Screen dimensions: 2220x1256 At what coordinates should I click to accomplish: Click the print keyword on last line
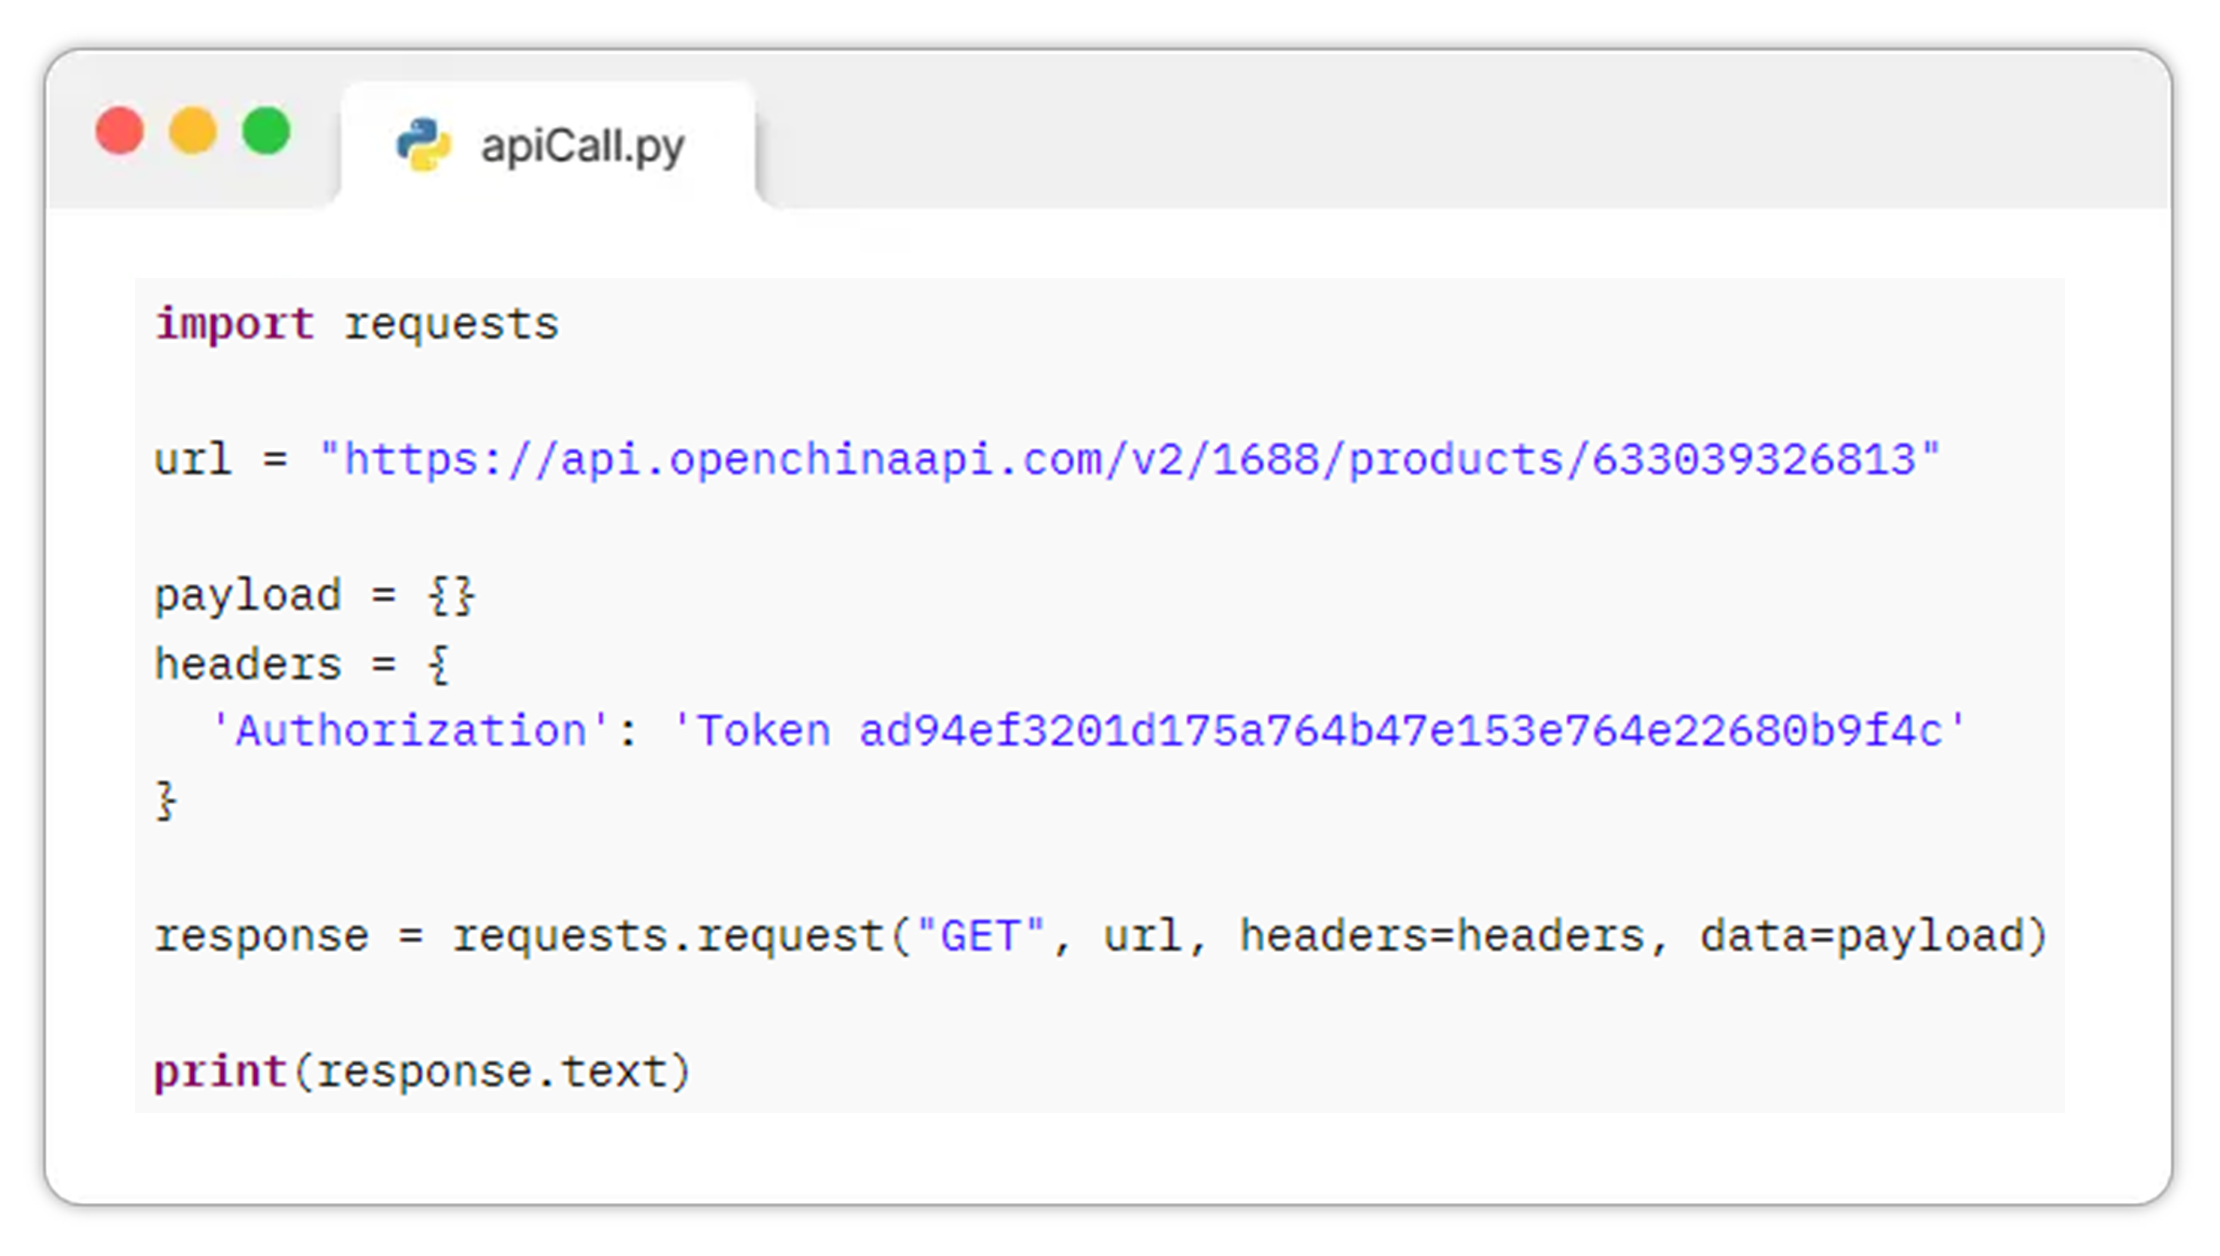click(x=221, y=1073)
